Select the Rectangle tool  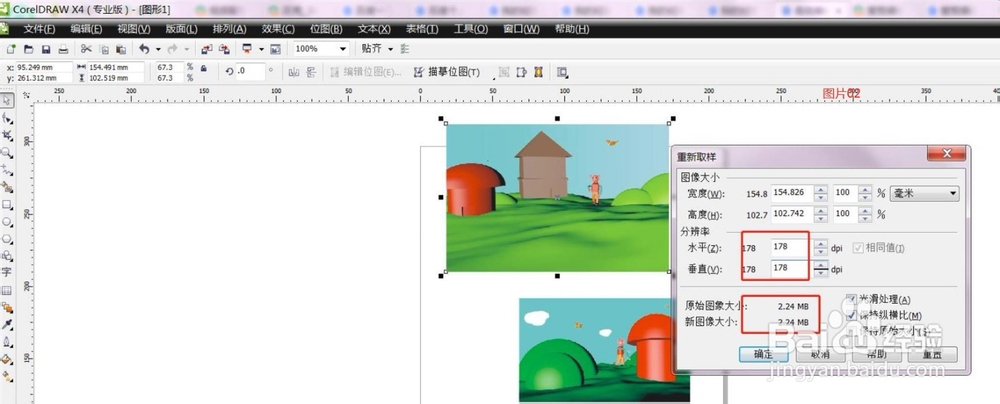pos(7,204)
